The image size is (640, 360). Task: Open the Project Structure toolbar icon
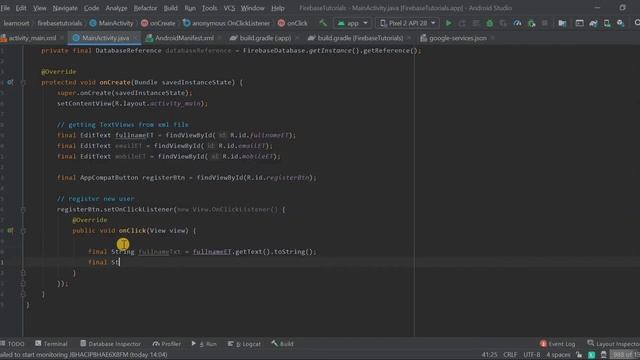tap(562, 23)
